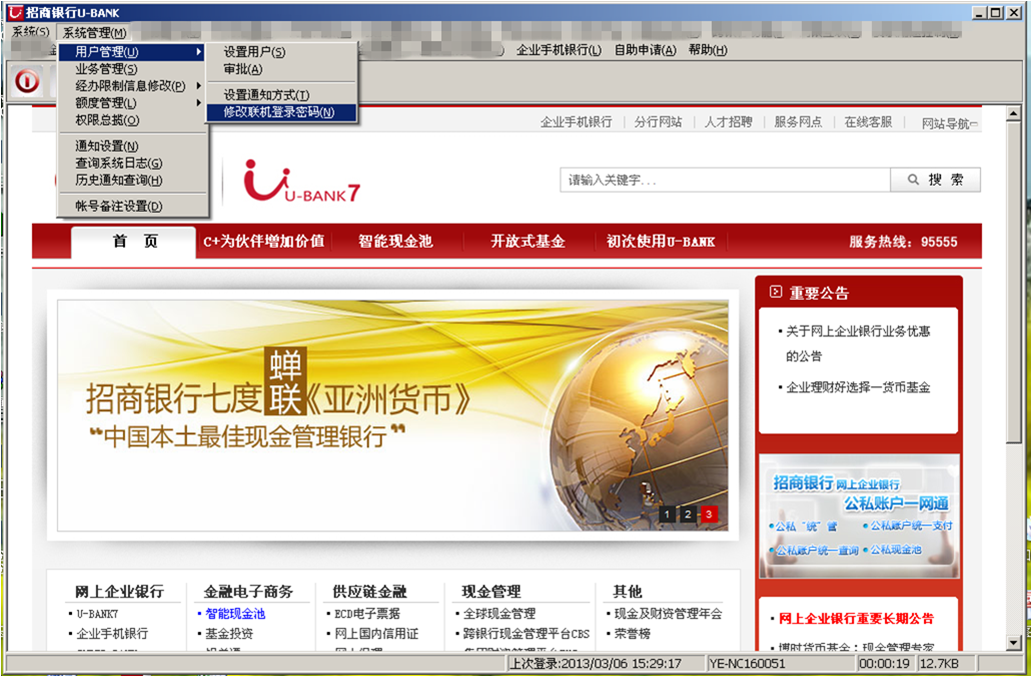
Task: Open 企业手机银行(L) menu
Action: 559,50
